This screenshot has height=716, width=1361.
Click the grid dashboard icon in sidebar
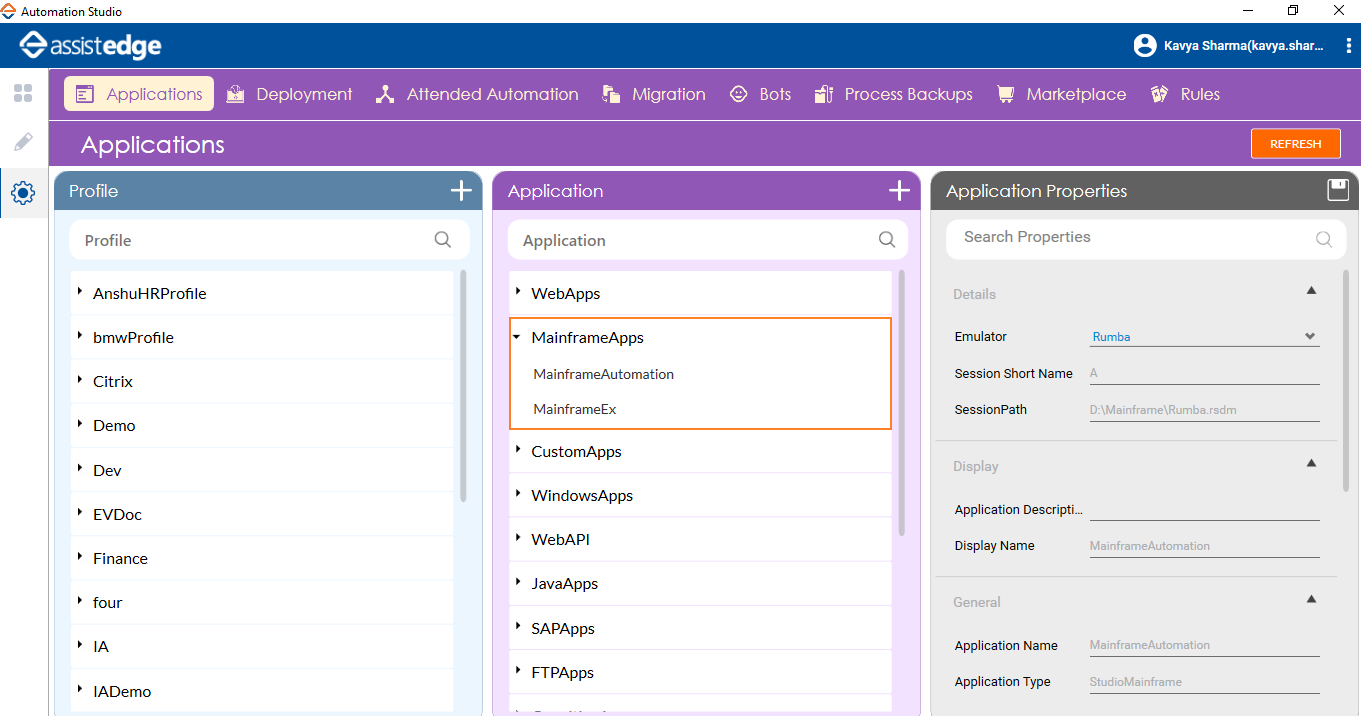point(22,93)
